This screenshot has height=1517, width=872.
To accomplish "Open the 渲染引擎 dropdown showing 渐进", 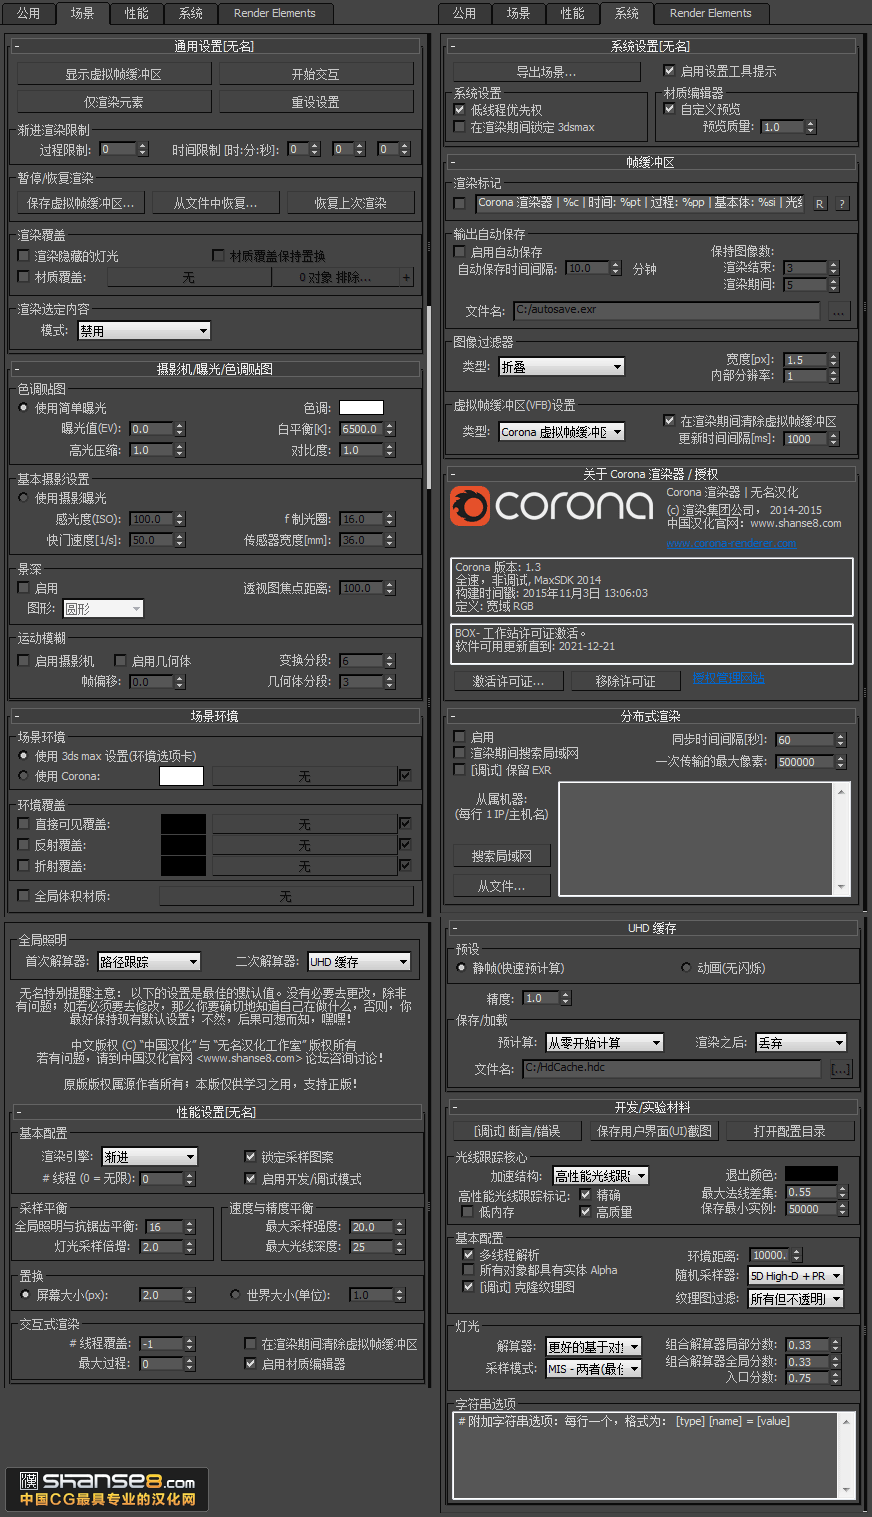I will tap(149, 1157).
